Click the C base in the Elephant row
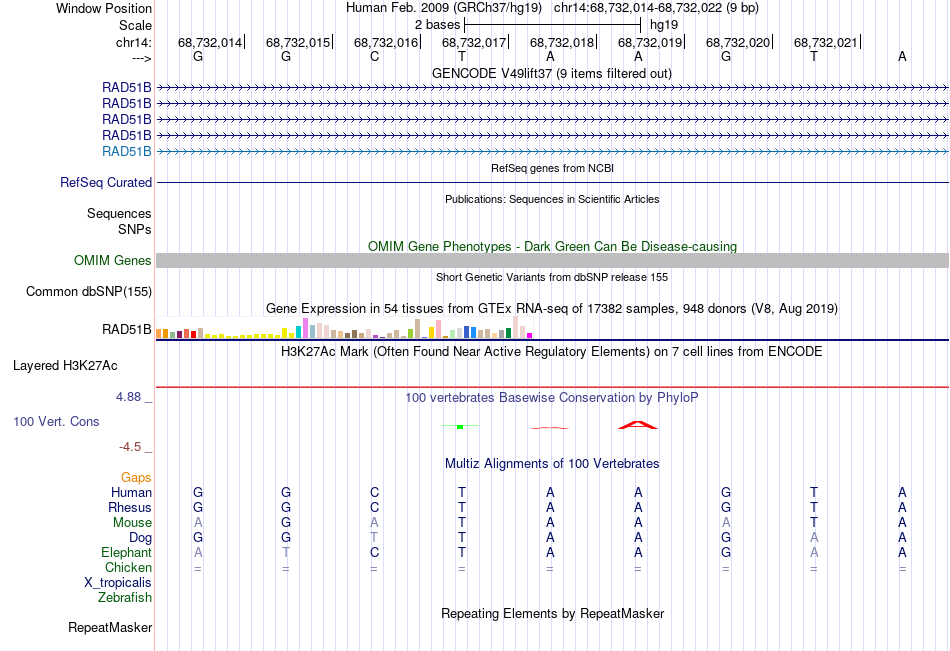Viewport: 950px width, 651px height. tap(374, 553)
